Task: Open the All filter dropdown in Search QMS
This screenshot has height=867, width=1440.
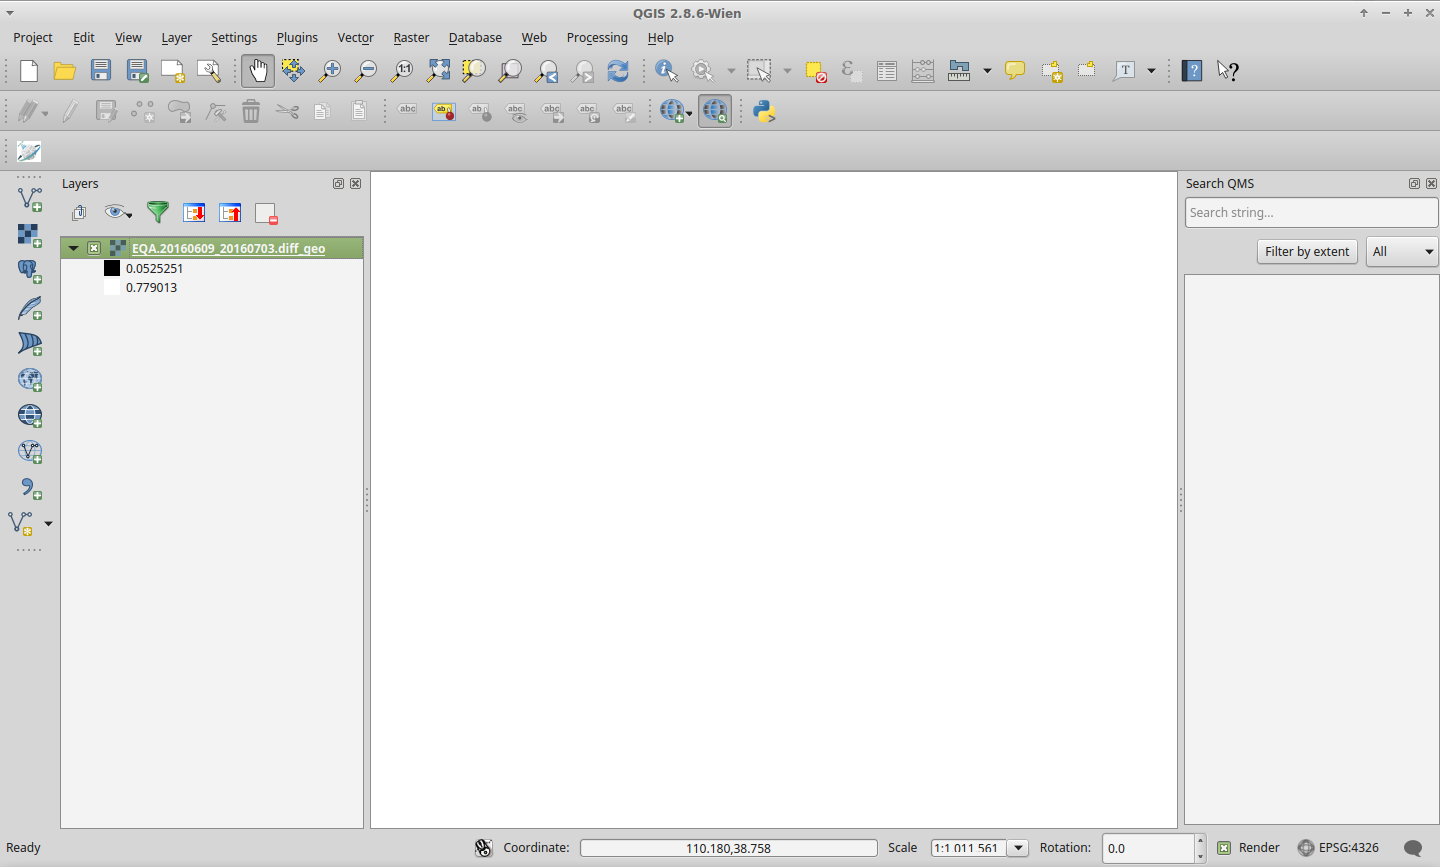Action: point(1402,252)
